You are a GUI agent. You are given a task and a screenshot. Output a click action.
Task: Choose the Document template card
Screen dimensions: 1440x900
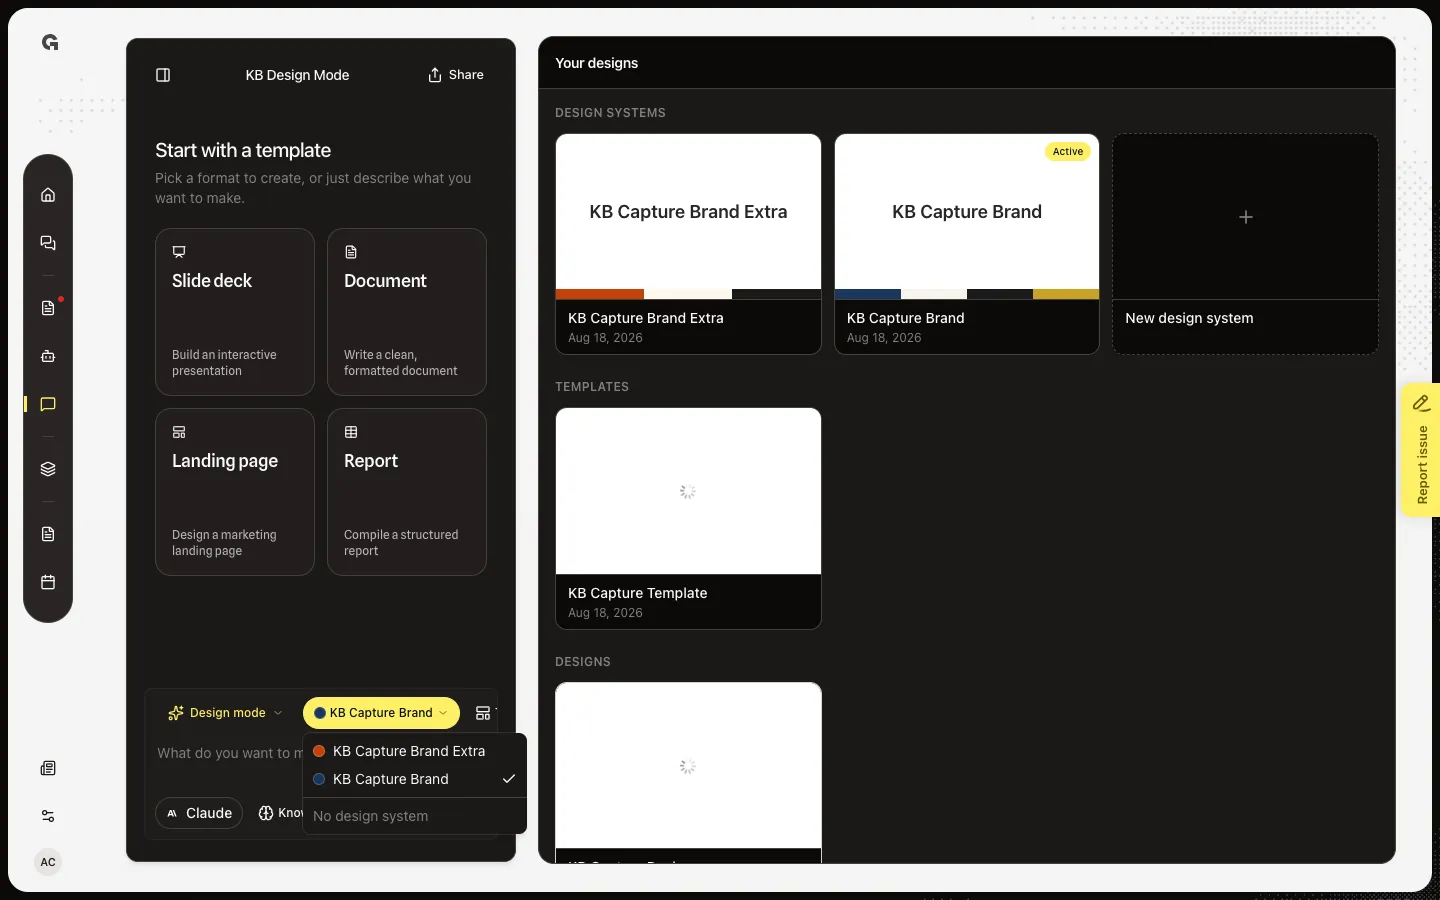tap(407, 312)
